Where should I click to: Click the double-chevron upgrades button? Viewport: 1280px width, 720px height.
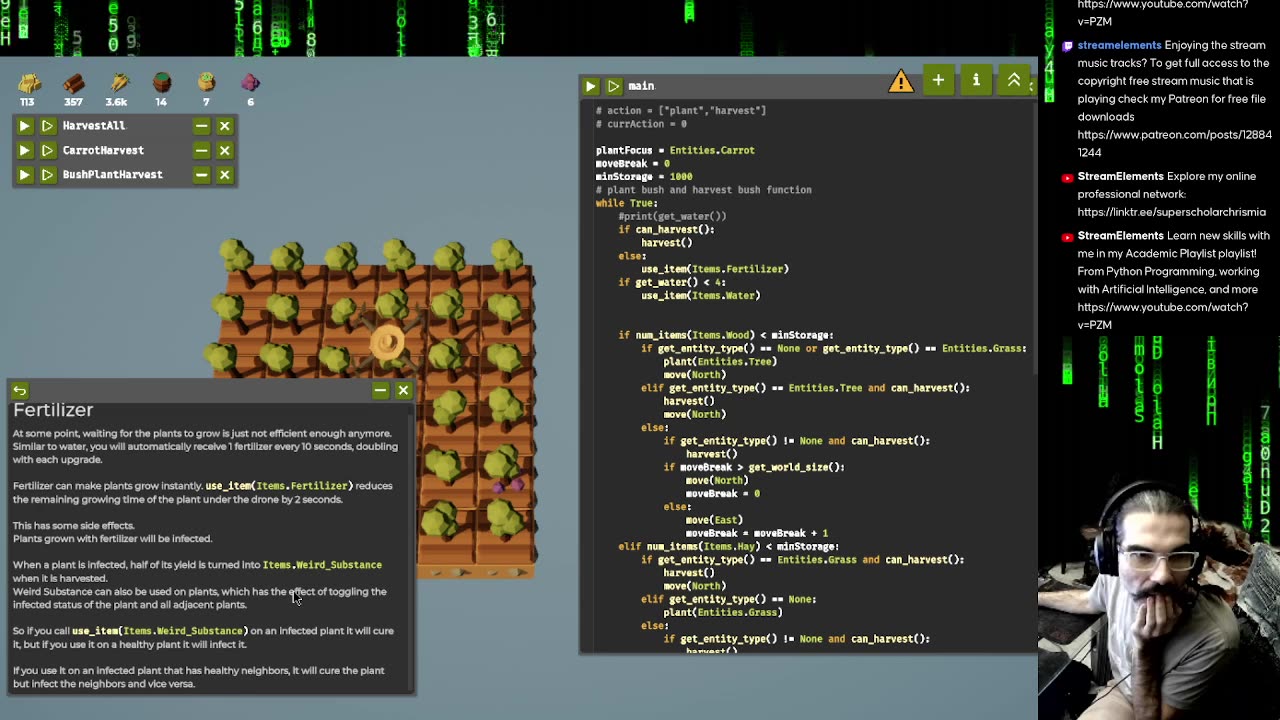pos(1014,81)
